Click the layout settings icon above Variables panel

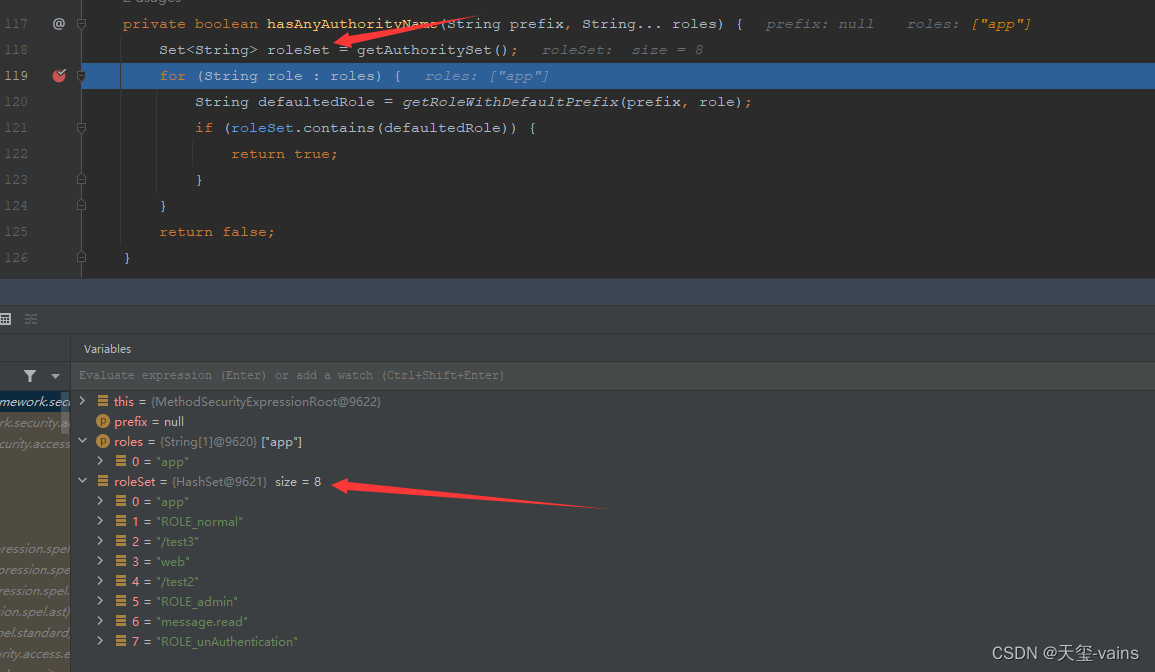pyautogui.click(x=7, y=318)
